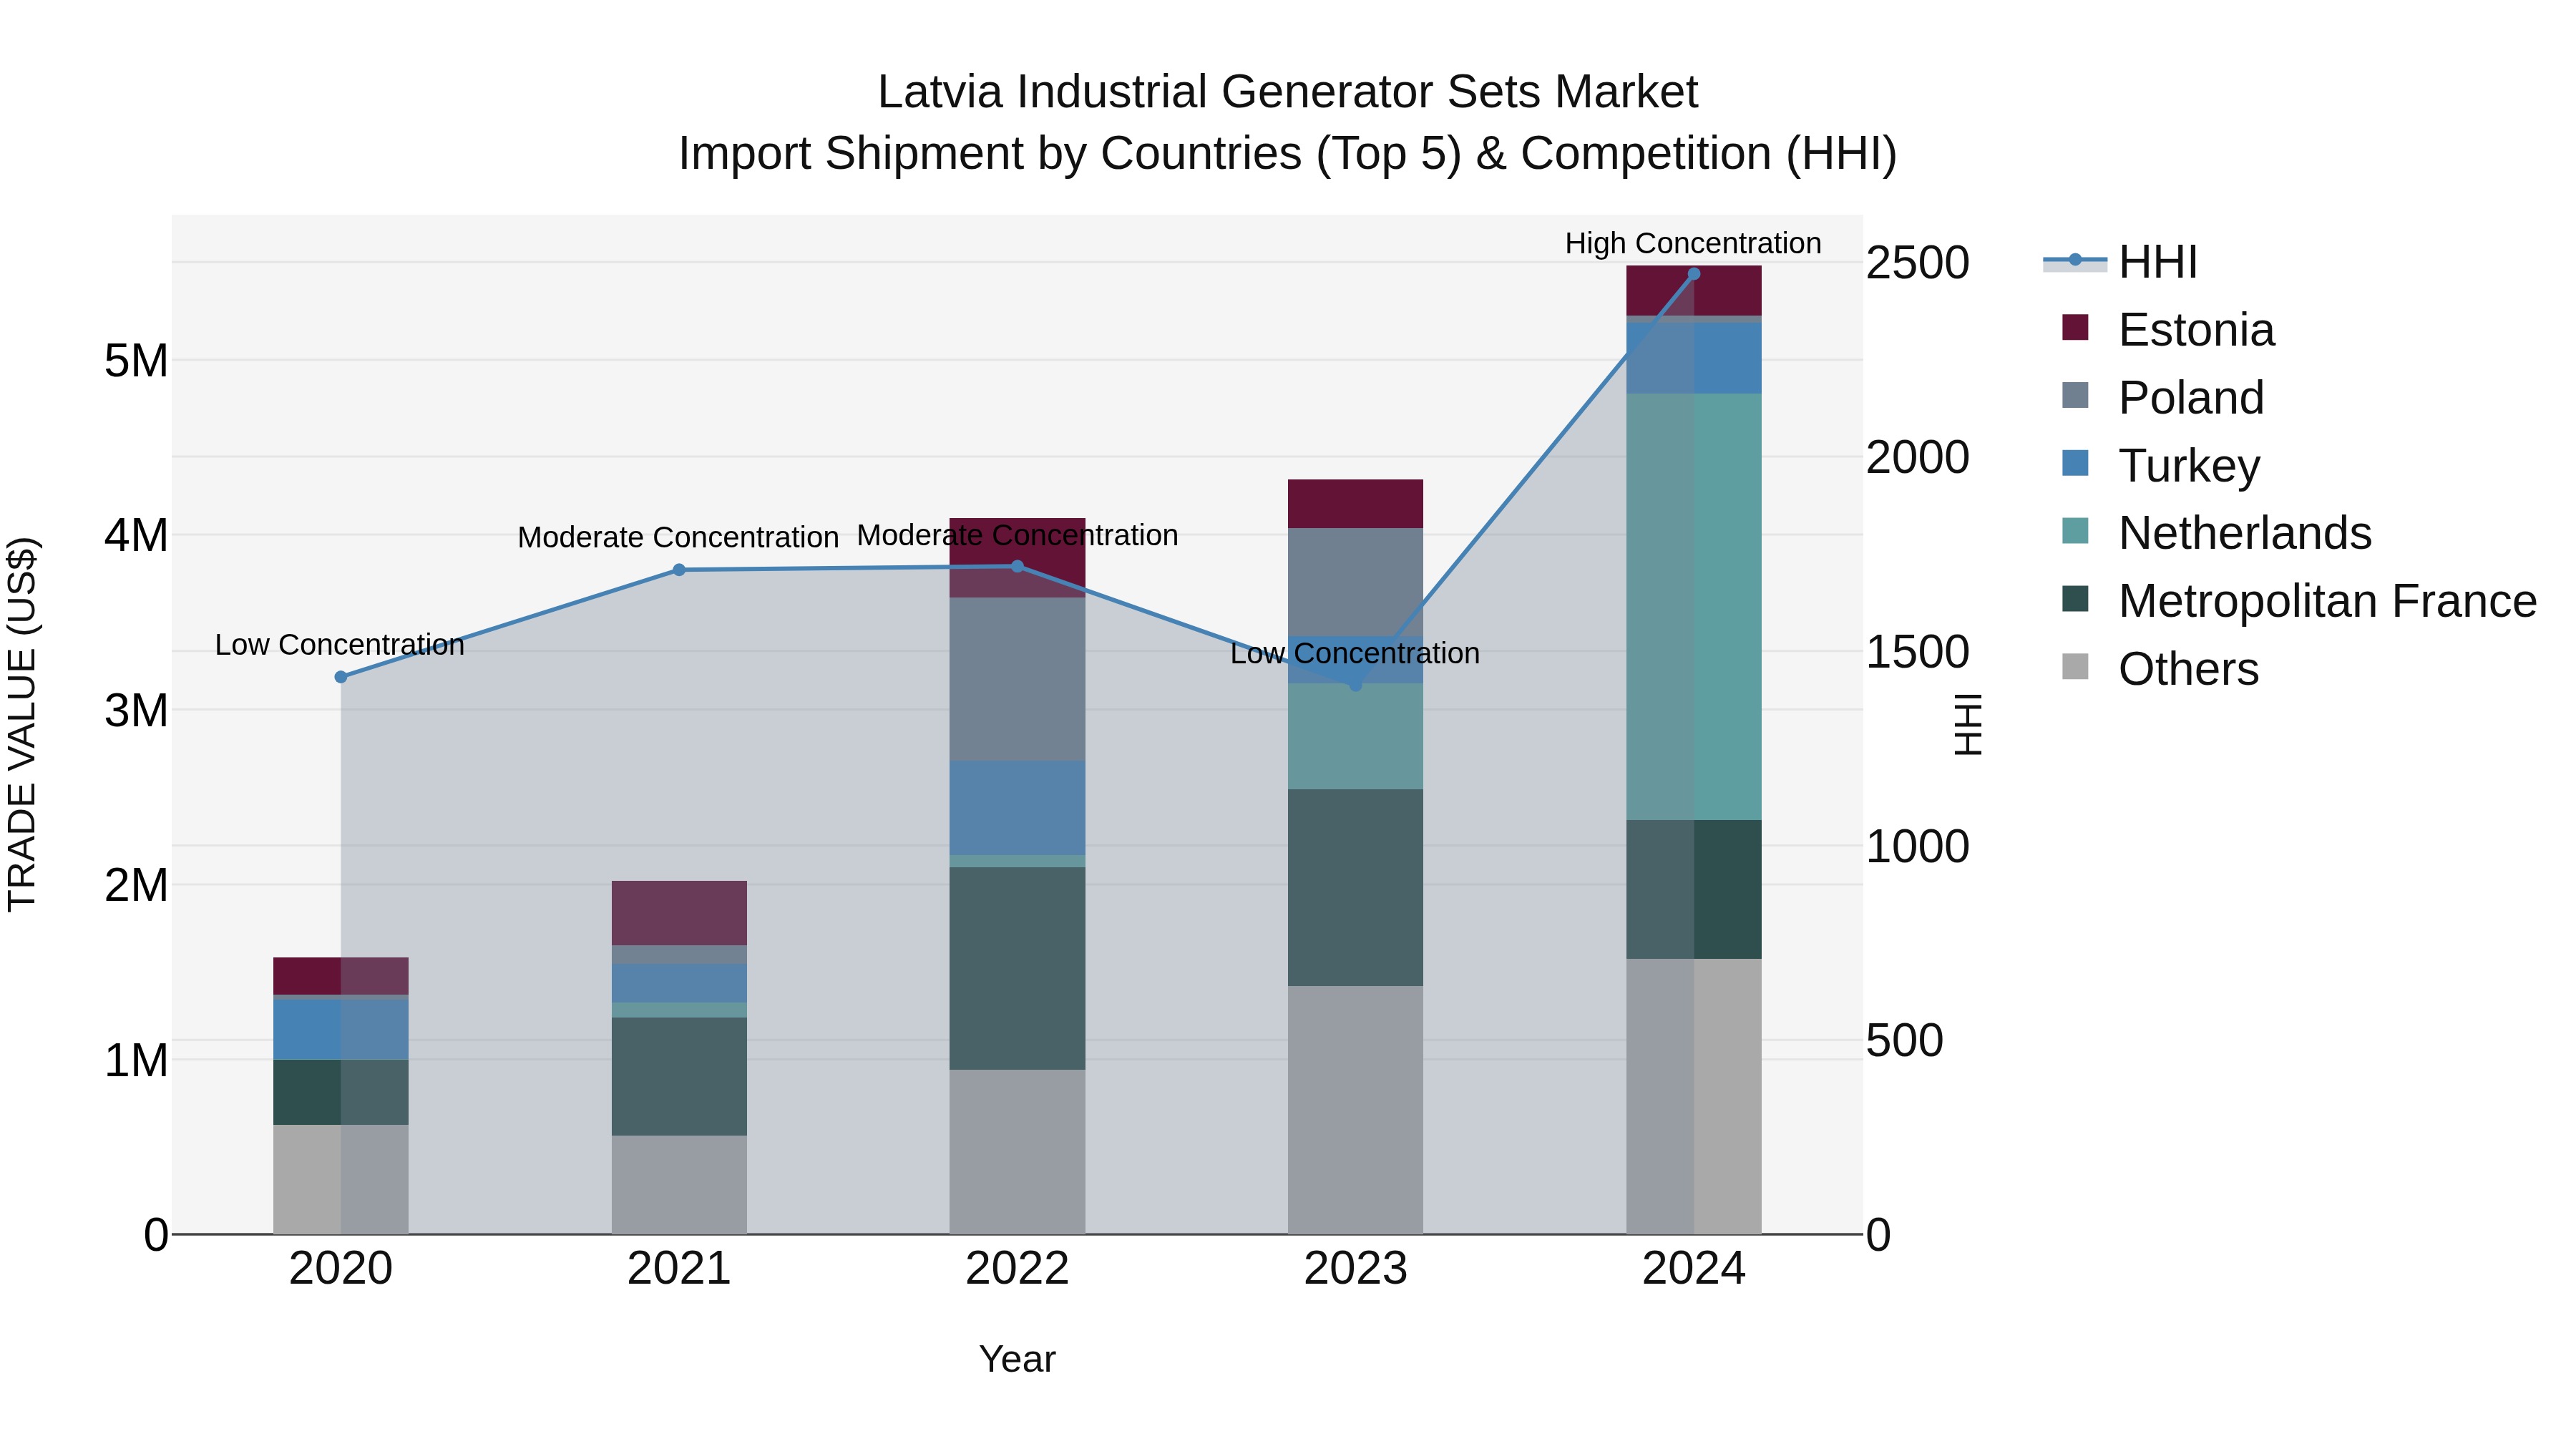Click the 2024 Netherlands bar segment
The height and width of the screenshot is (1449, 2576).
(x=1694, y=607)
